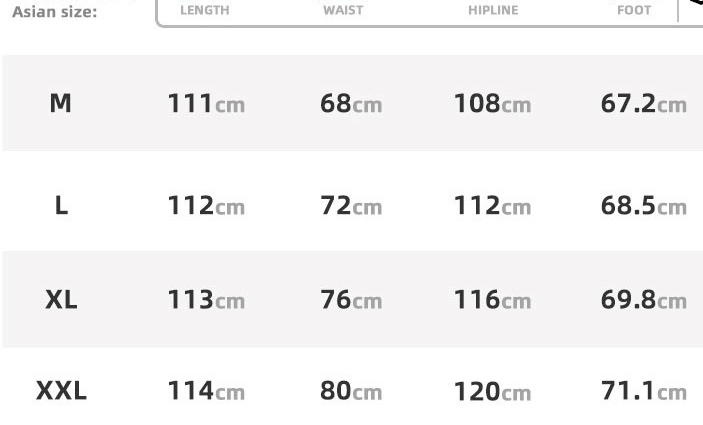Click the 68cm waist value

click(351, 104)
